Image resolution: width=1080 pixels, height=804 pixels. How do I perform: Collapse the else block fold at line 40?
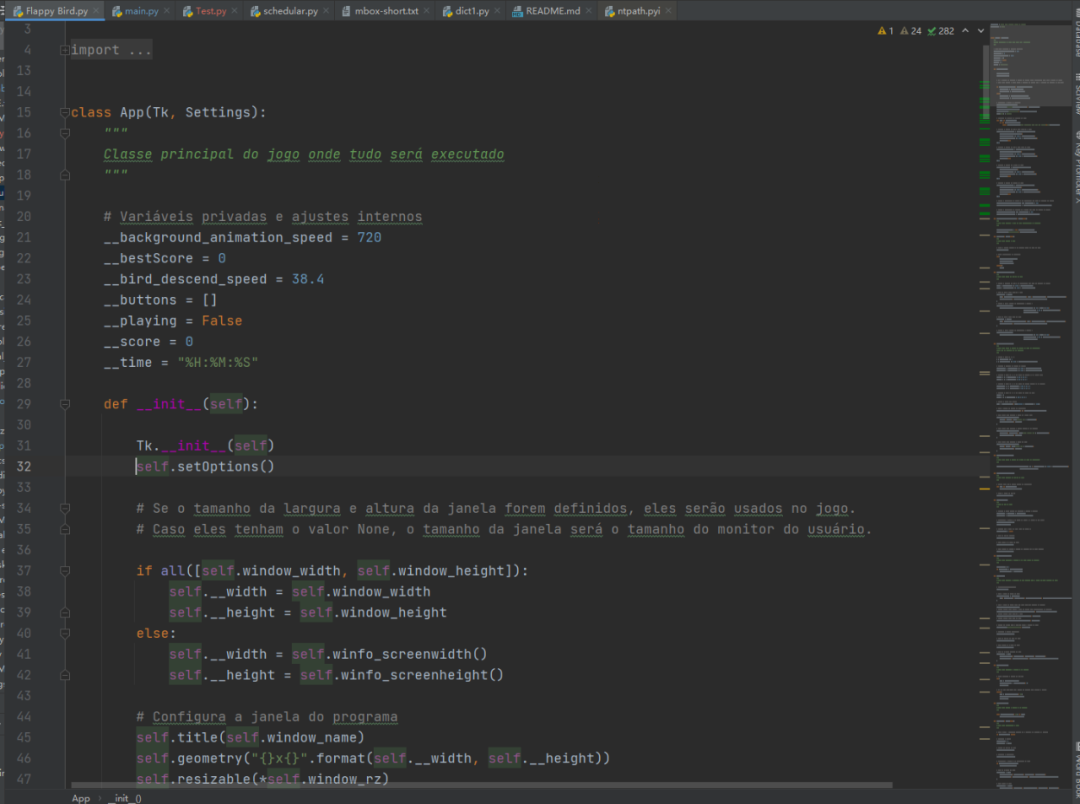click(x=65, y=634)
